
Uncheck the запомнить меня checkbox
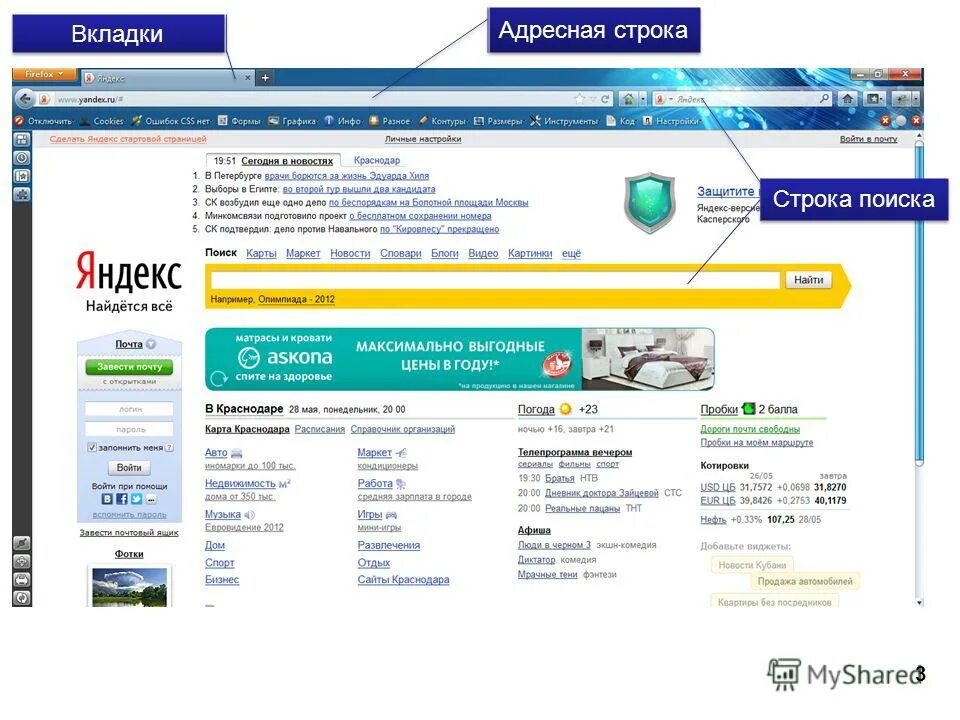[92, 448]
